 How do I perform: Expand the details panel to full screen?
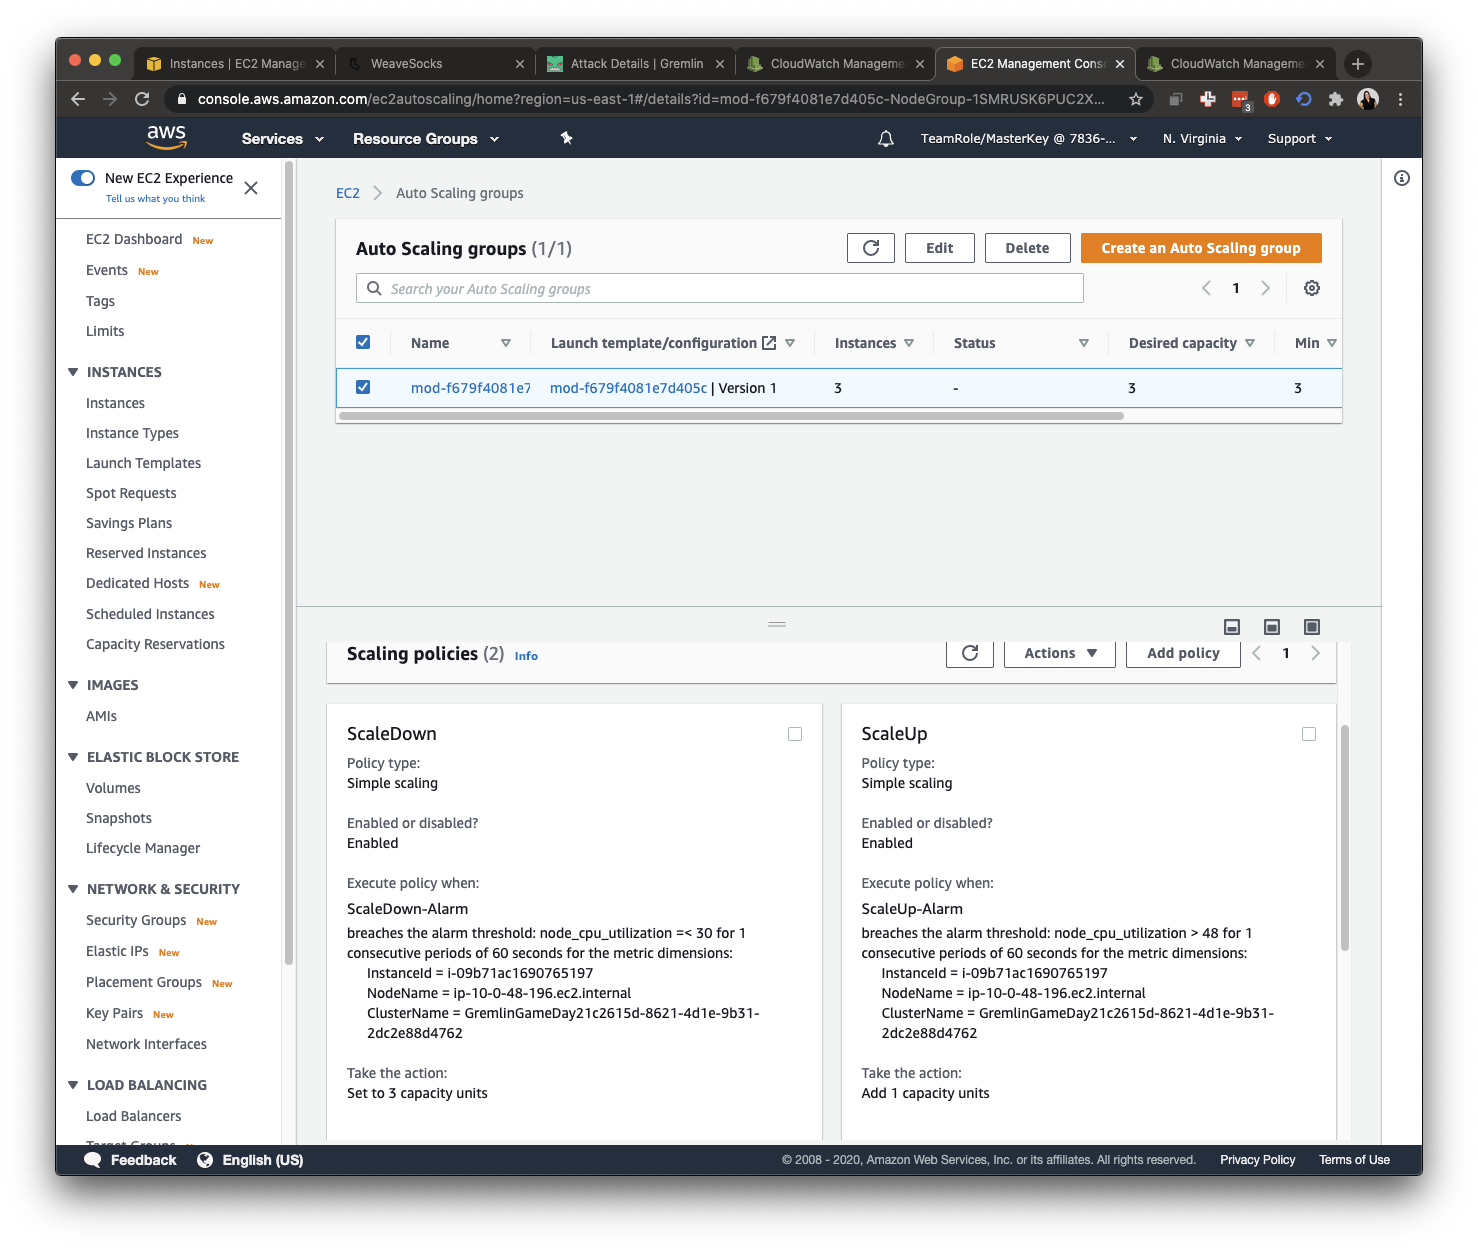[1312, 627]
